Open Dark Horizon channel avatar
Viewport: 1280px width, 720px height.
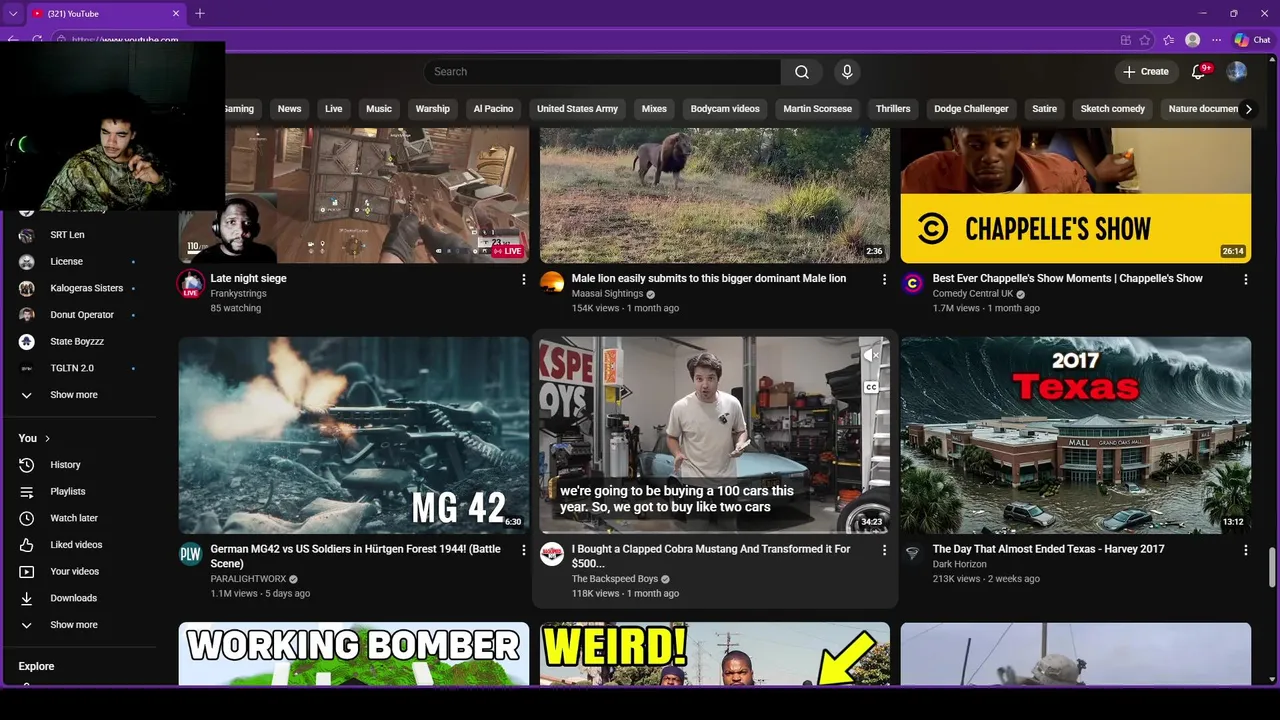[912, 554]
